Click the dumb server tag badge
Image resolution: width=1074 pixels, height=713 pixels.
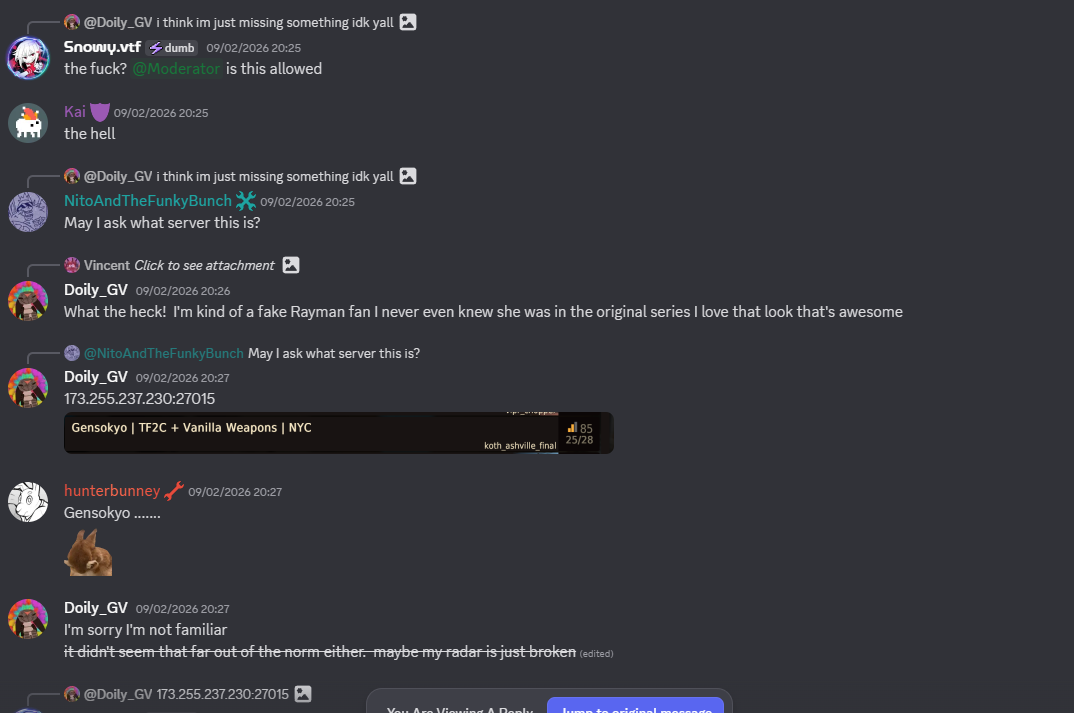click(x=172, y=48)
